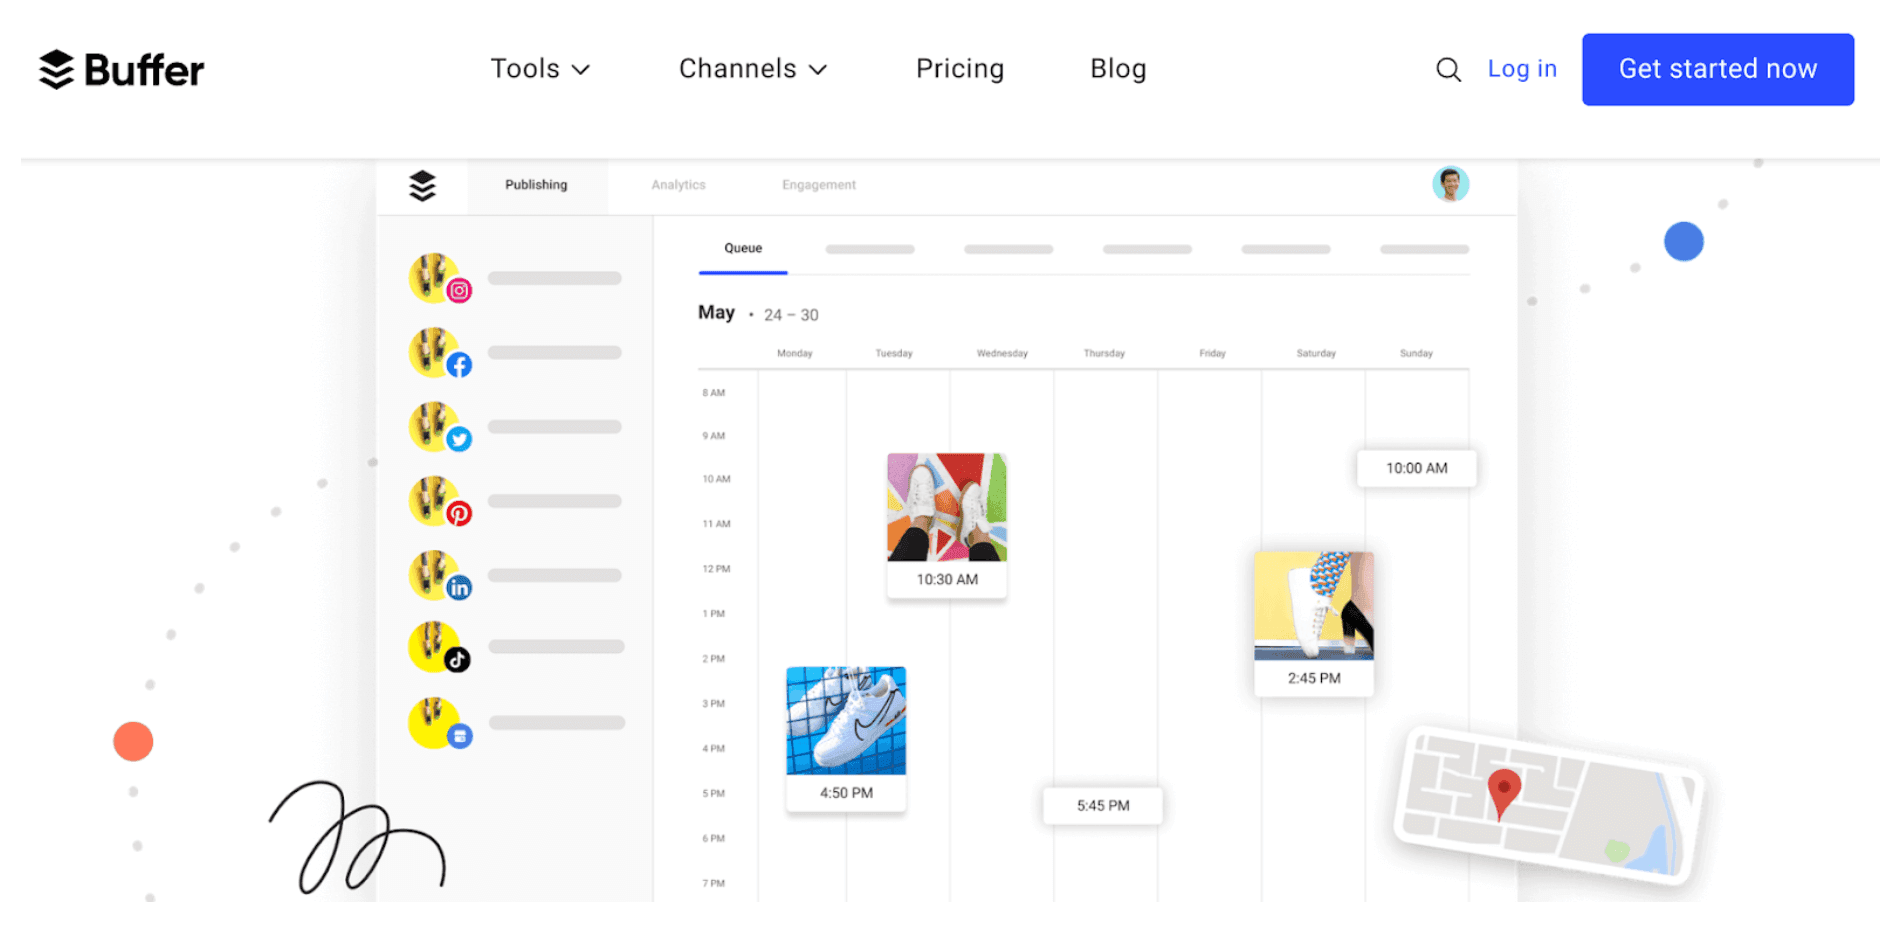The width and height of the screenshot is (1880, 950).
Task: Select the Facebook channel icon
Action: (x=459, y=364)
